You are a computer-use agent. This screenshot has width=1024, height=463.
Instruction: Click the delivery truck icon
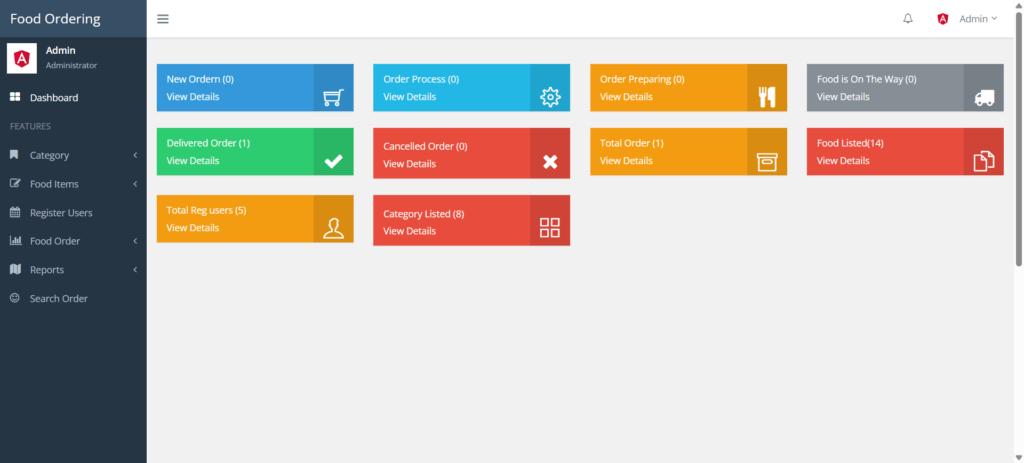(984, 98)
